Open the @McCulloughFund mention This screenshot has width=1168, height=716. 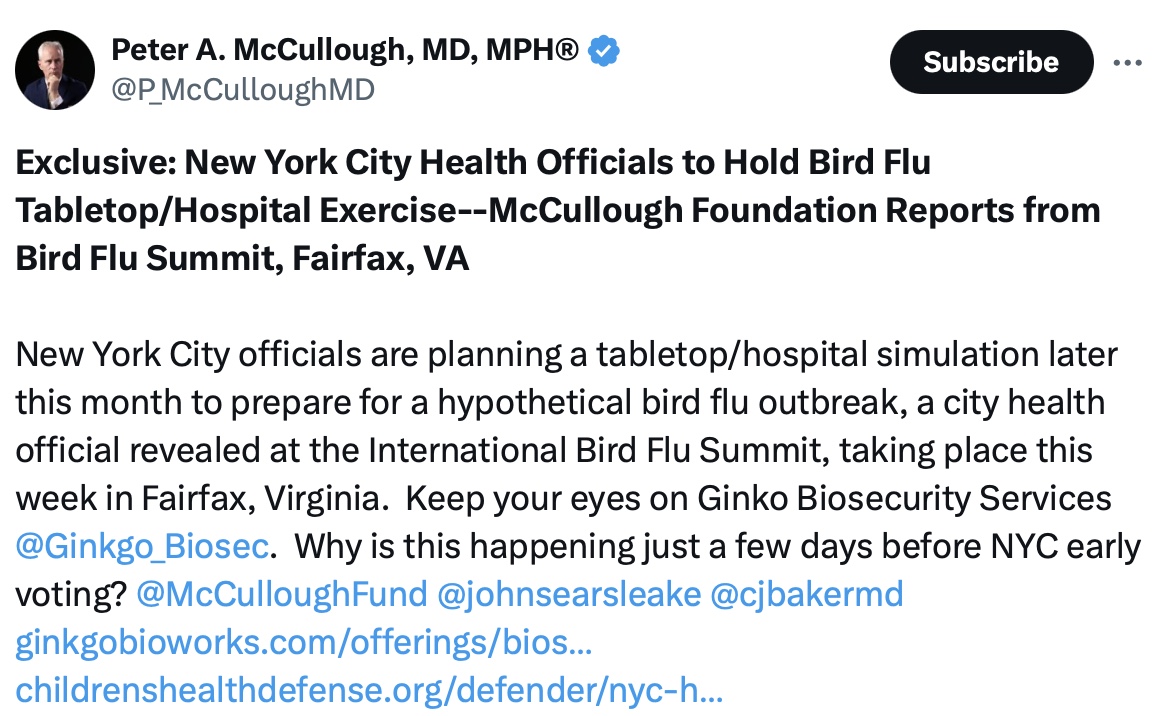click(281, 594)
